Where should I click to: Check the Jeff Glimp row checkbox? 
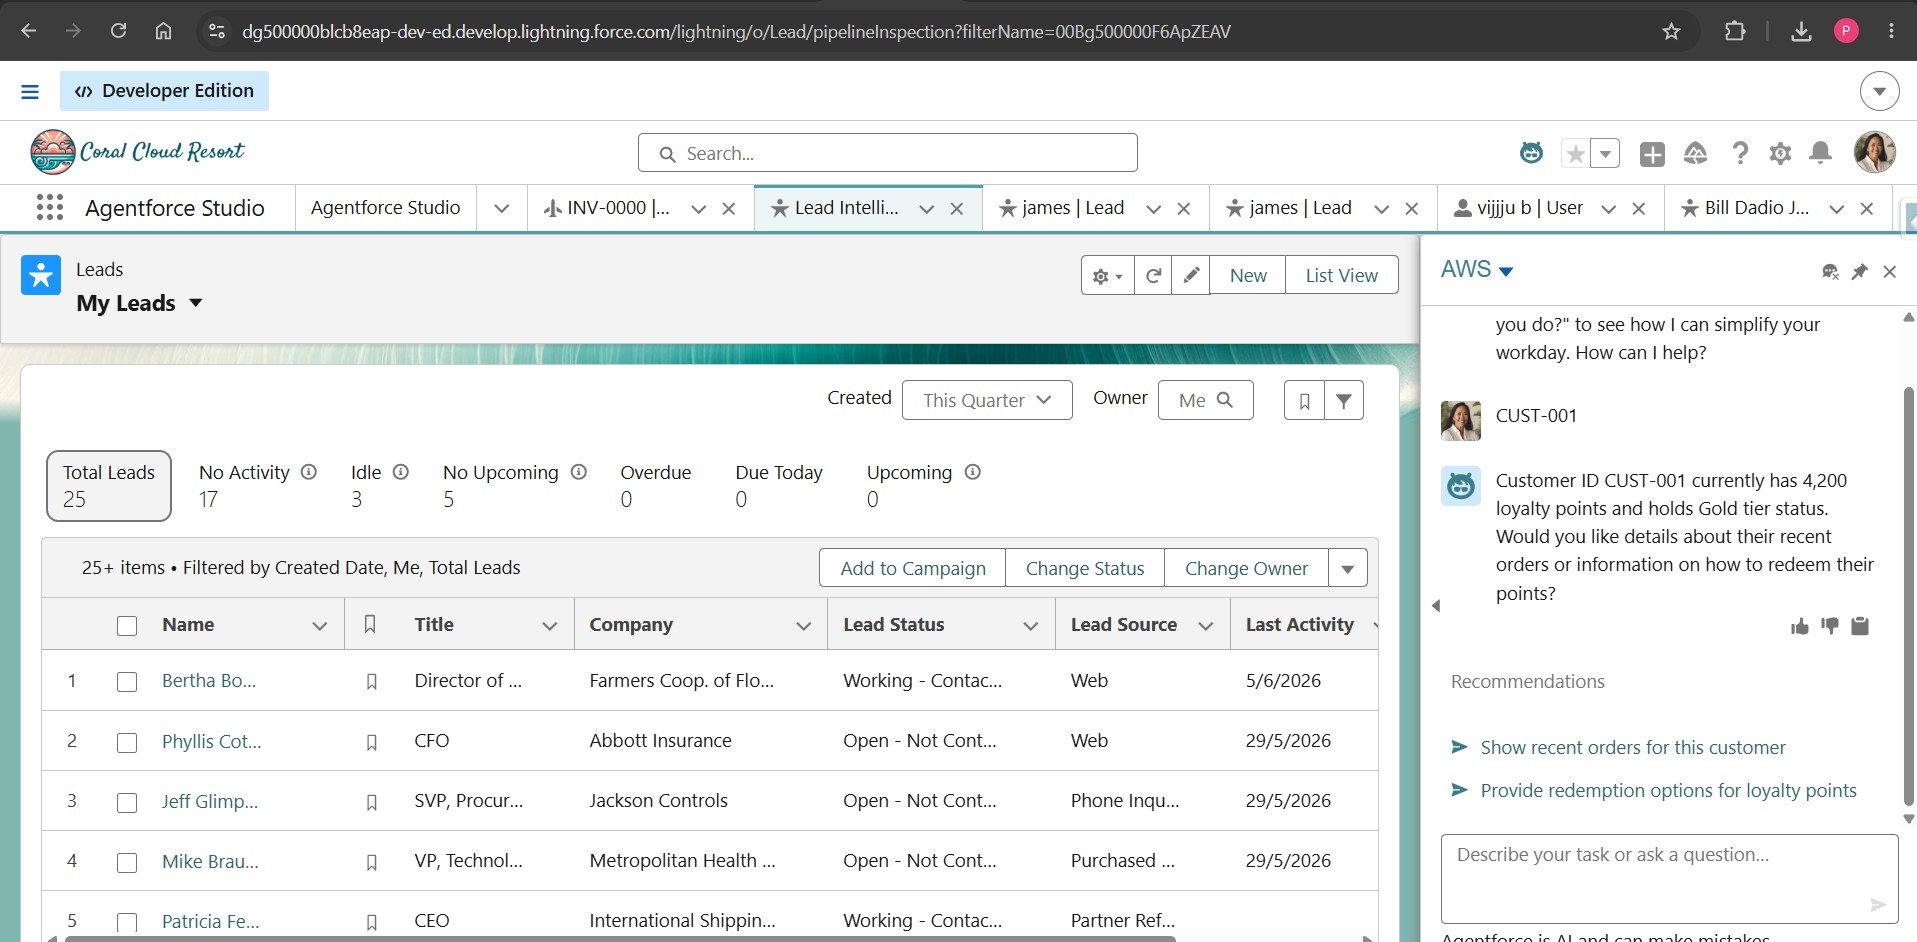pyautogui.click(x=127, y=803)
